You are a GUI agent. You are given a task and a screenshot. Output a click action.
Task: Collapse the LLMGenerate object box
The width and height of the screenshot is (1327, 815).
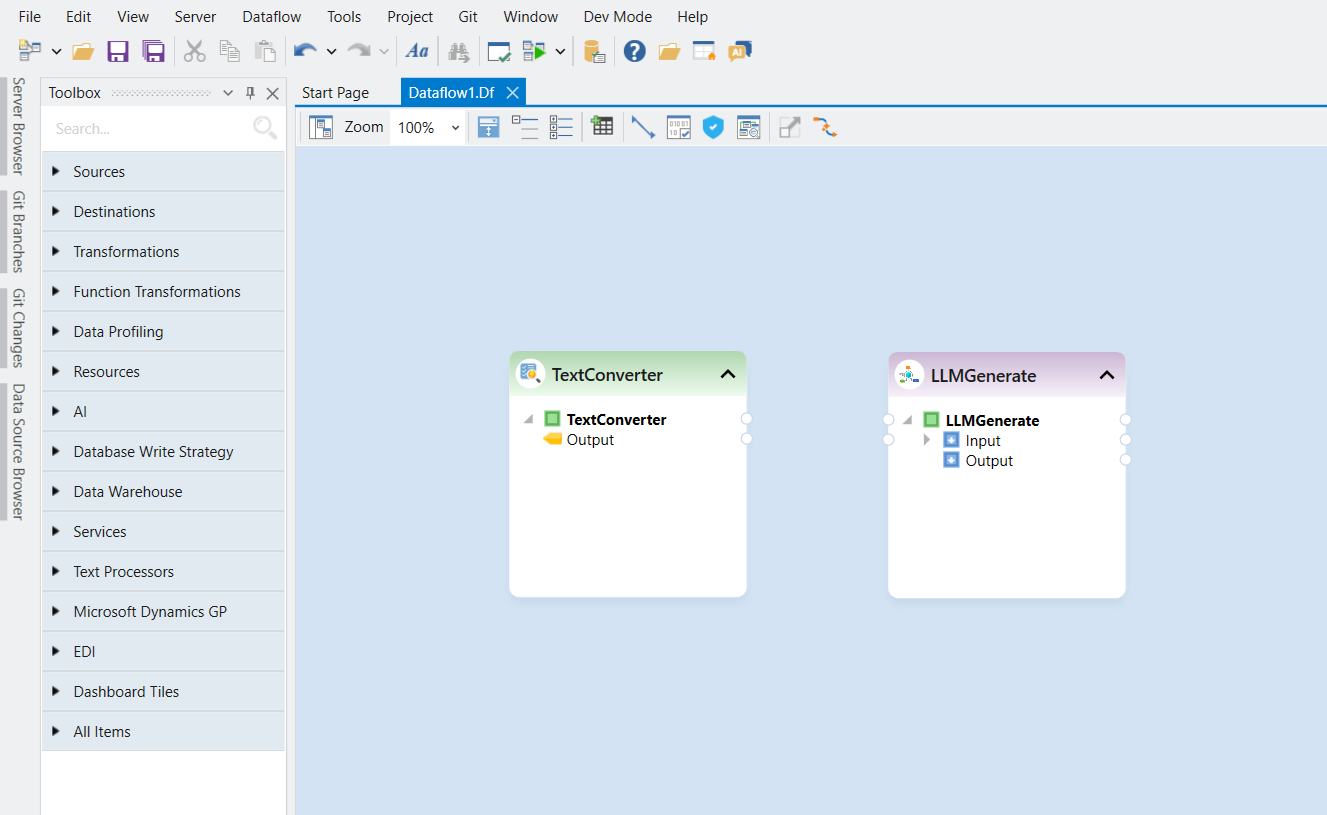[x=1107, y=376]
